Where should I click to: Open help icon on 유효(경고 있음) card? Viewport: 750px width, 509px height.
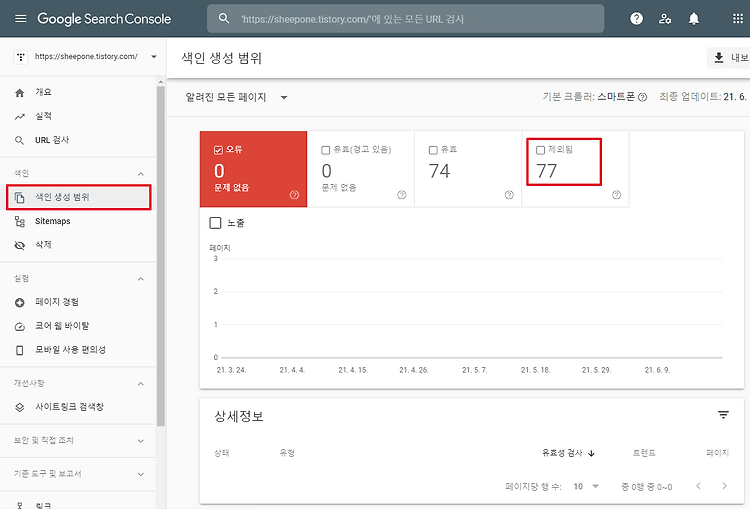(402, 195)
